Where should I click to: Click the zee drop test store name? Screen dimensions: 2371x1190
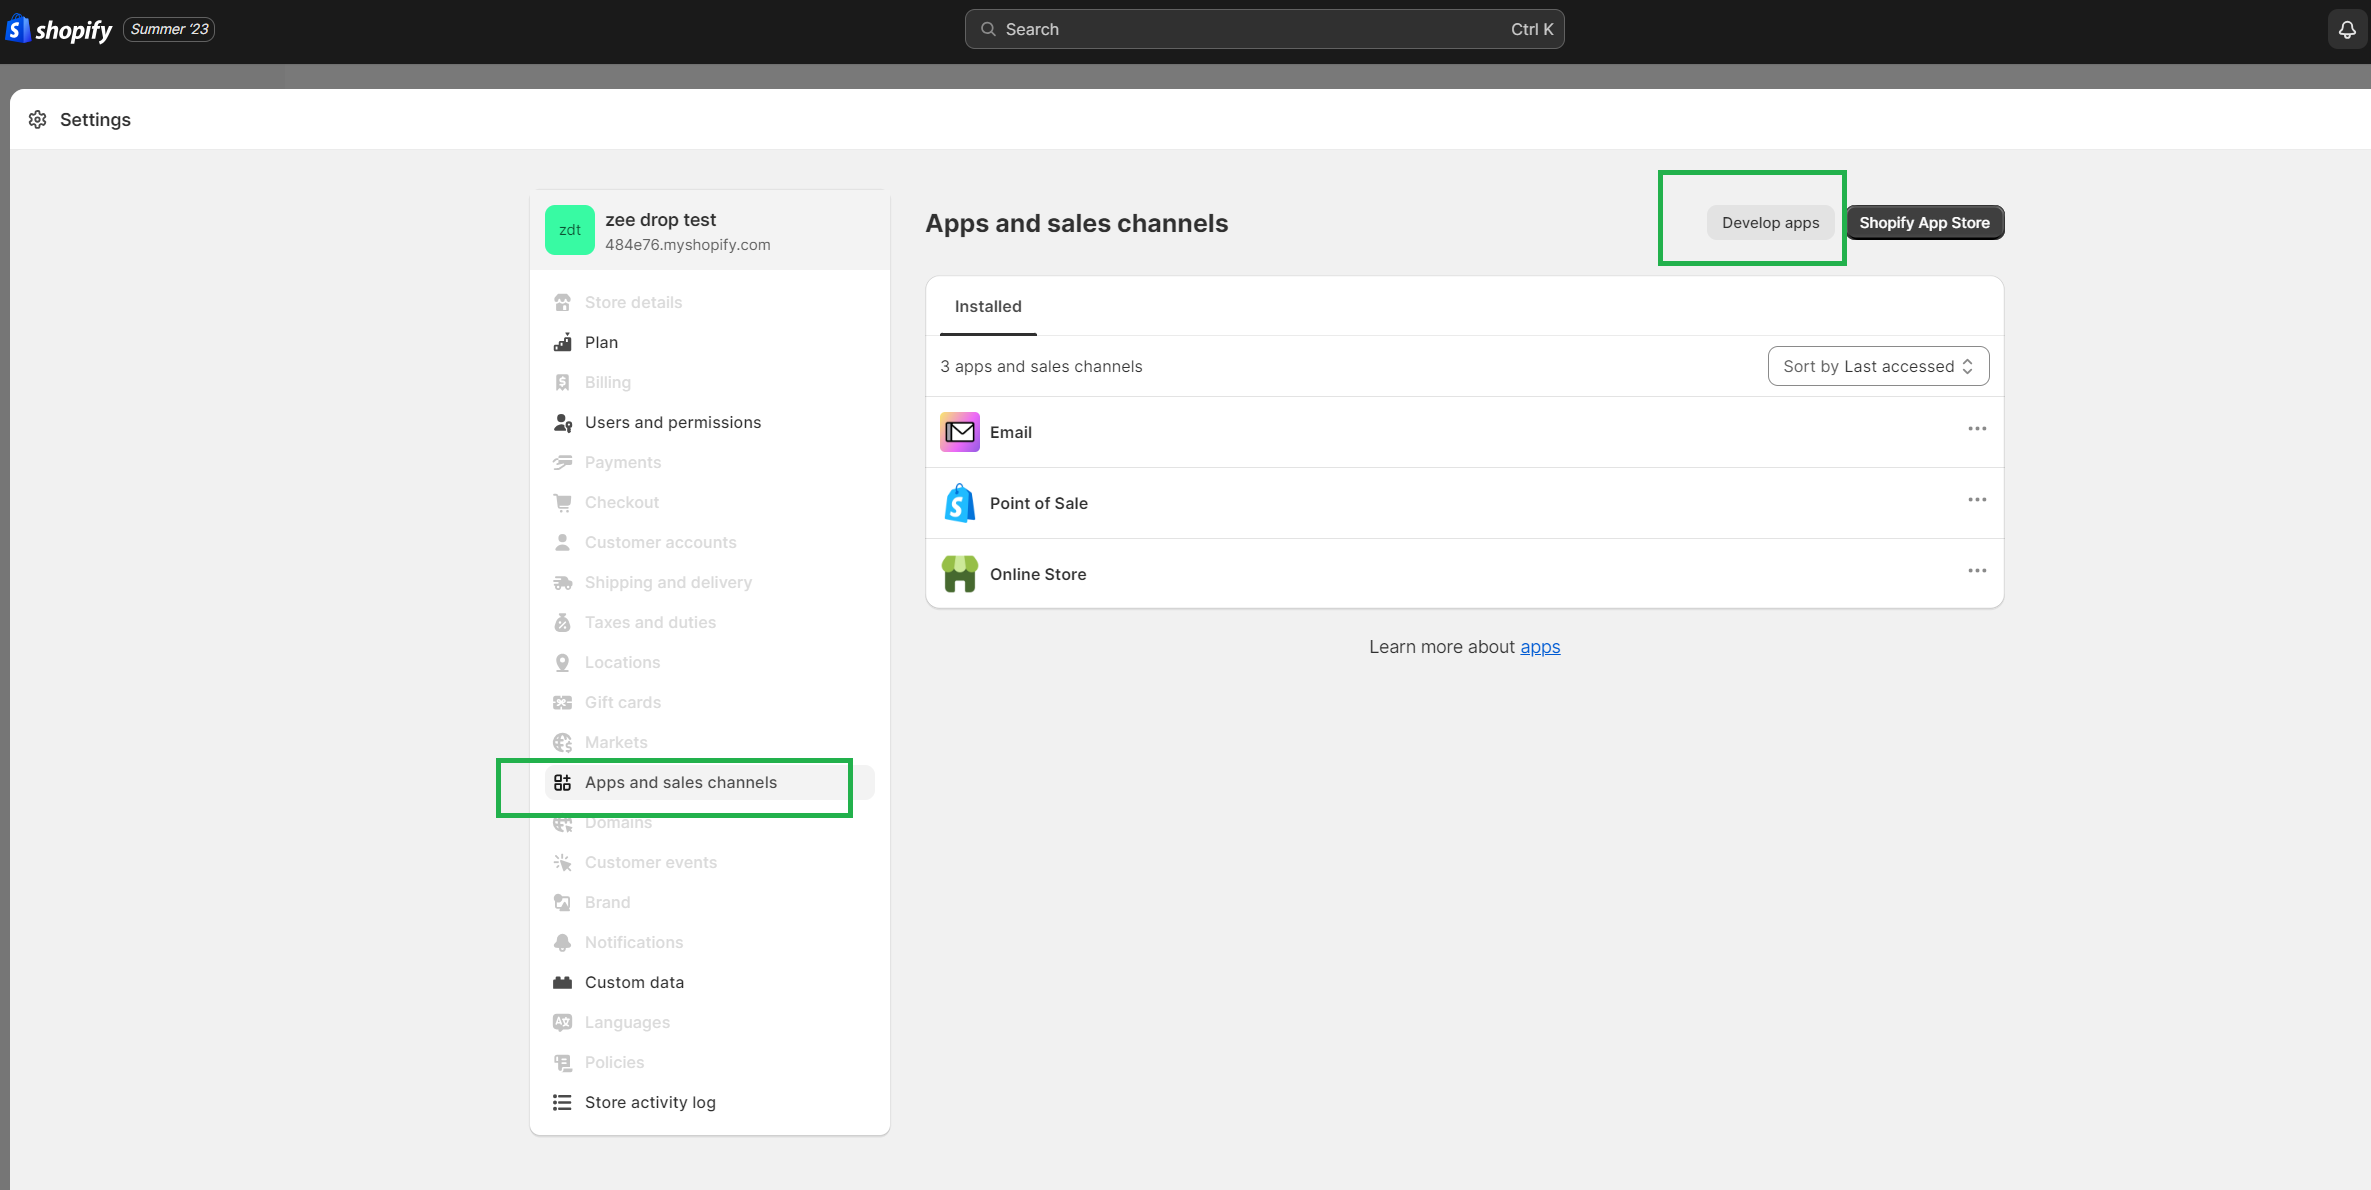pyautogui.click(x=661, y=220)
